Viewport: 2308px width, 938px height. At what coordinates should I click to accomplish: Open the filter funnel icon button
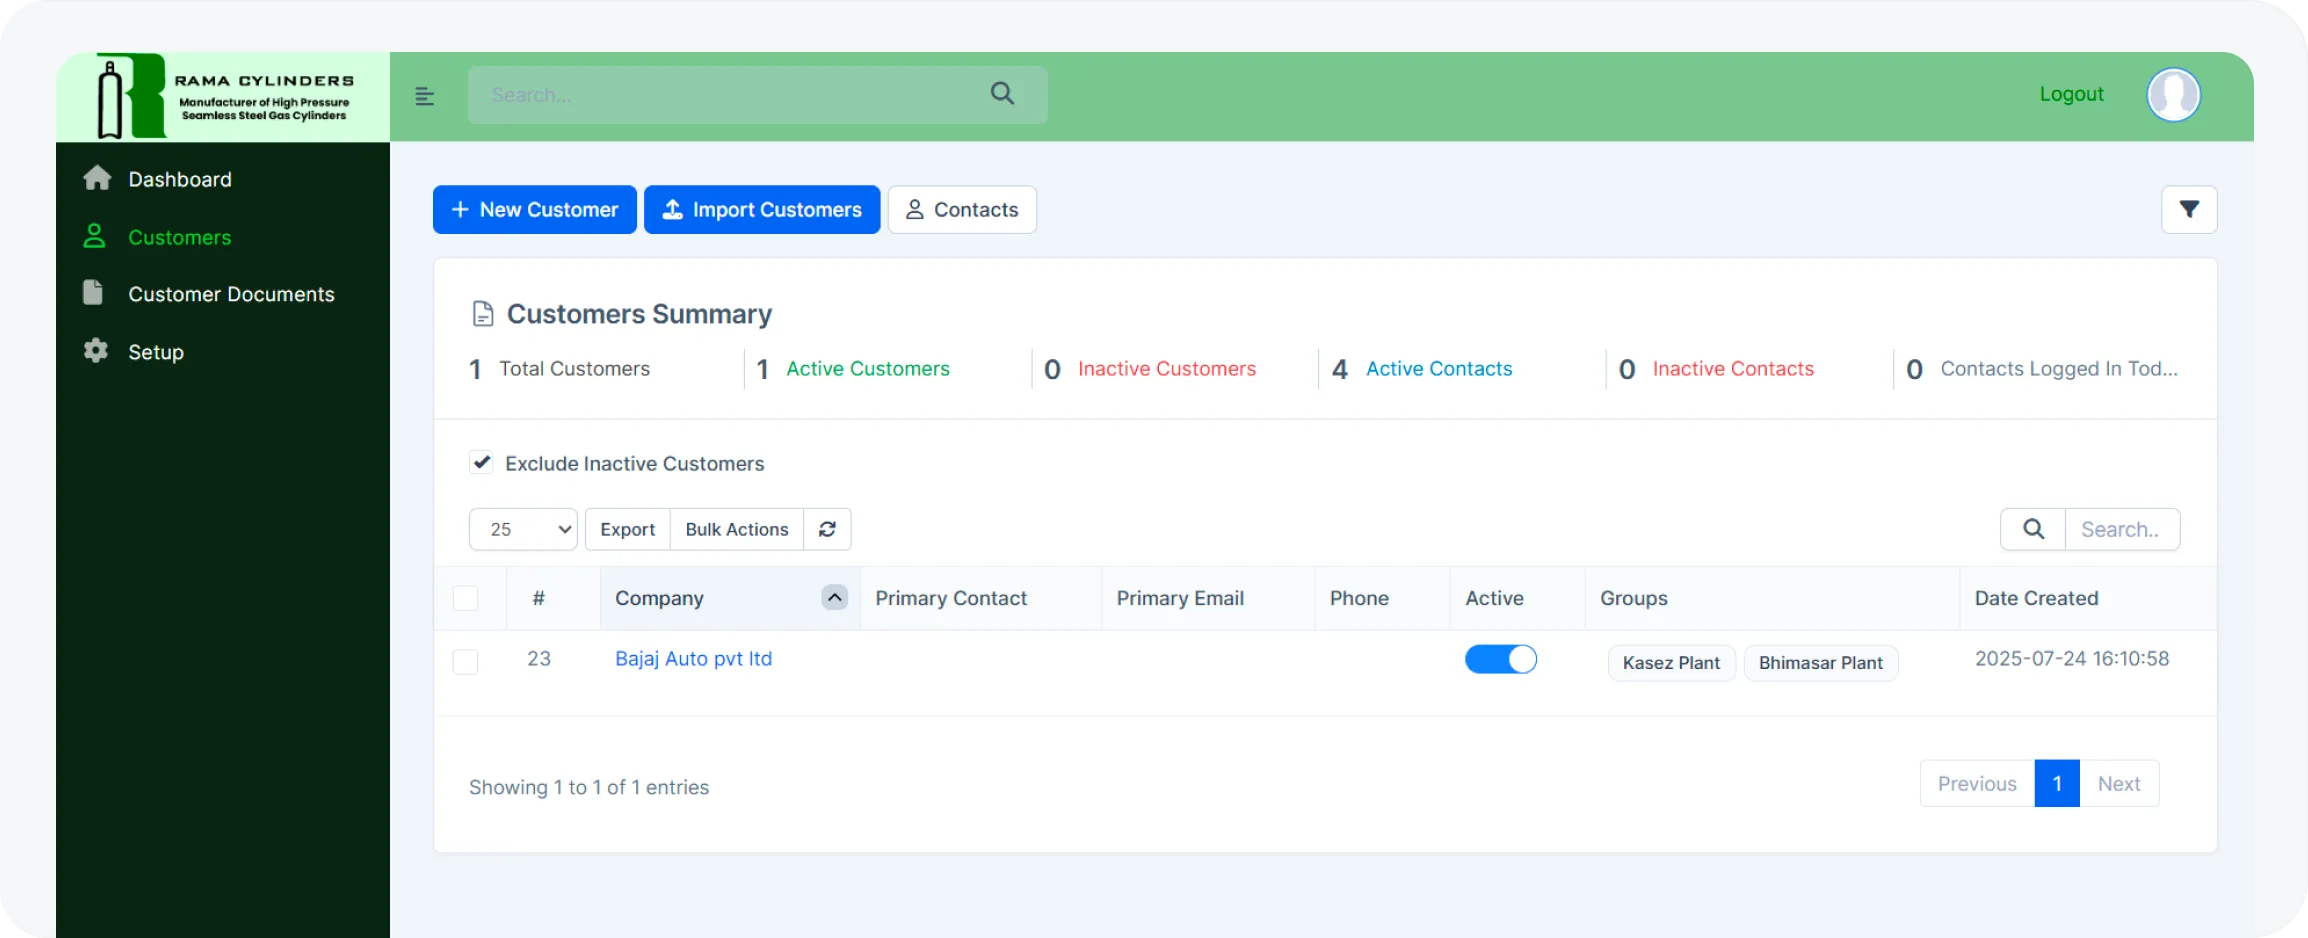click(2189, 209)
